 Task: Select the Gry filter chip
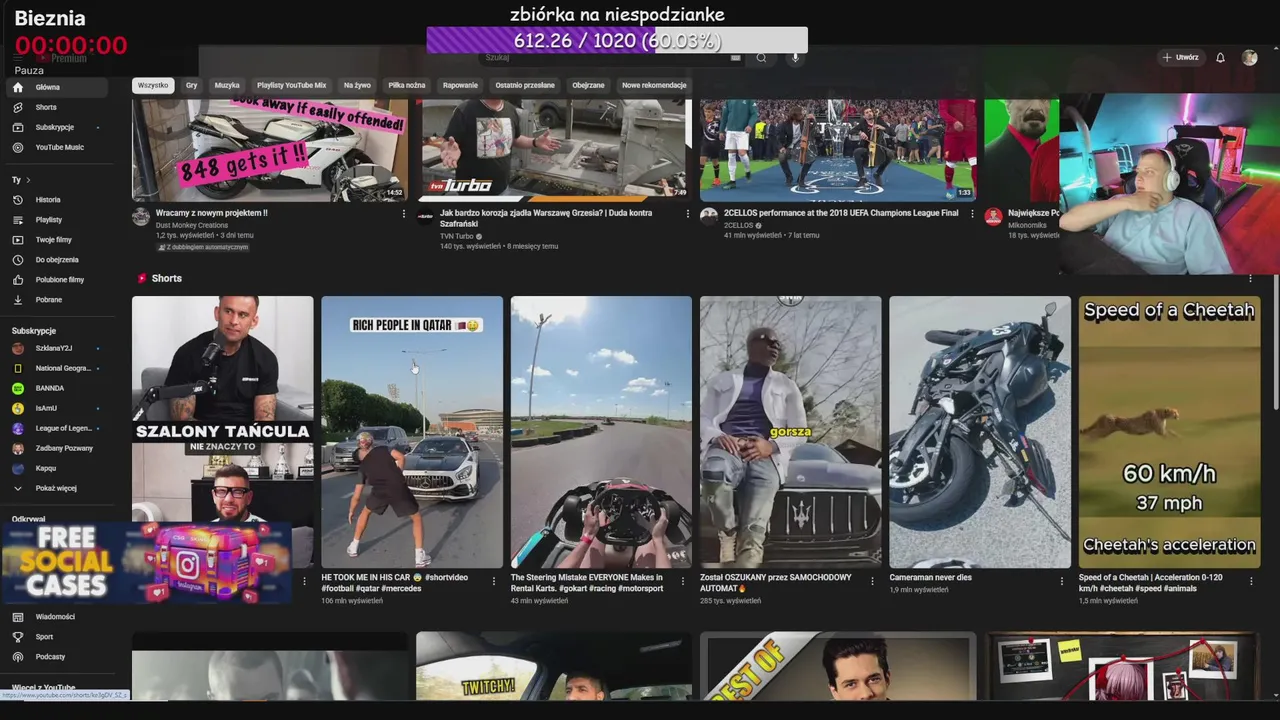tap(191, 85)
